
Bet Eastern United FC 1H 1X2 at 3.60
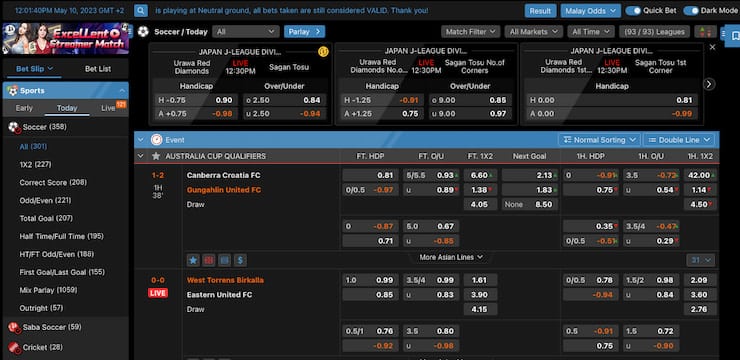pyautogui.click(x=700, y=294)
